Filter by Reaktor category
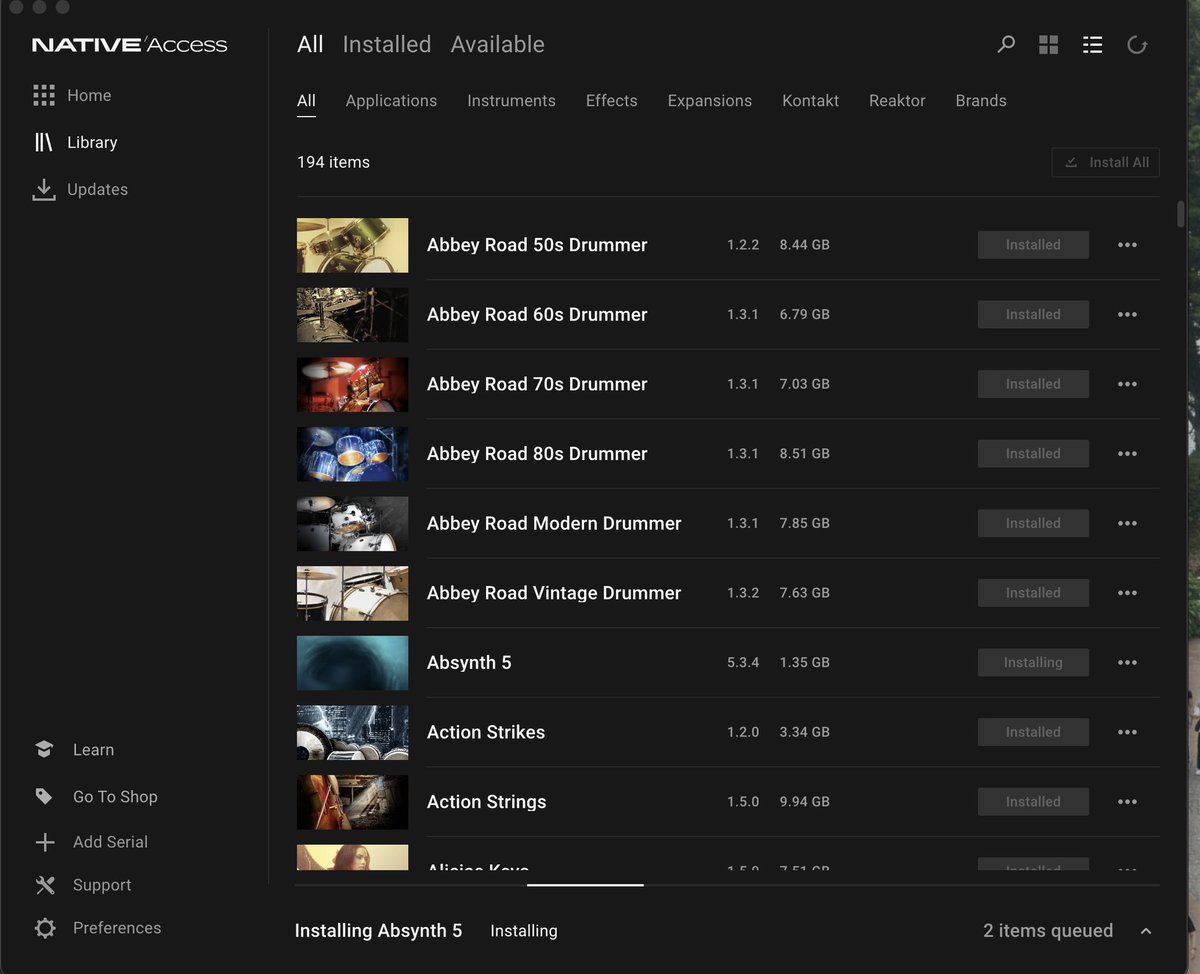This screenshot has width=1200, height=974. [897, 101]
